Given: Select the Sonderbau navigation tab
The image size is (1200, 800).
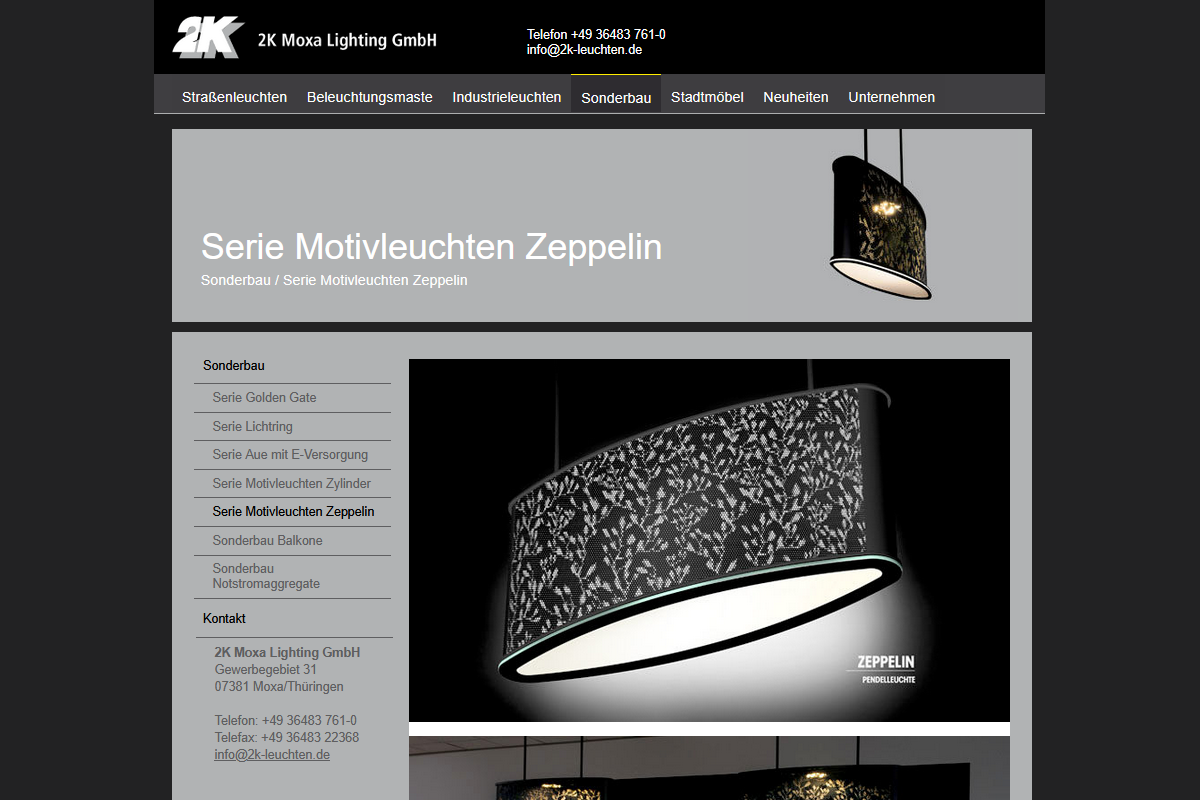Looking at the screenshot, I should coord(616,97).
